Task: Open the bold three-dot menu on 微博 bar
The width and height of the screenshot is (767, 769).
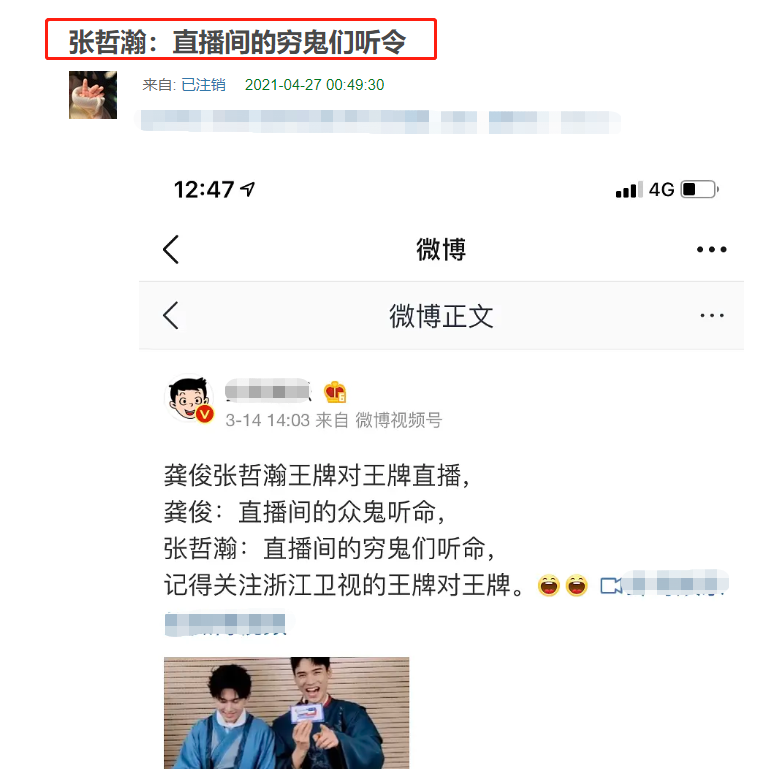Action: coord(712,250)
